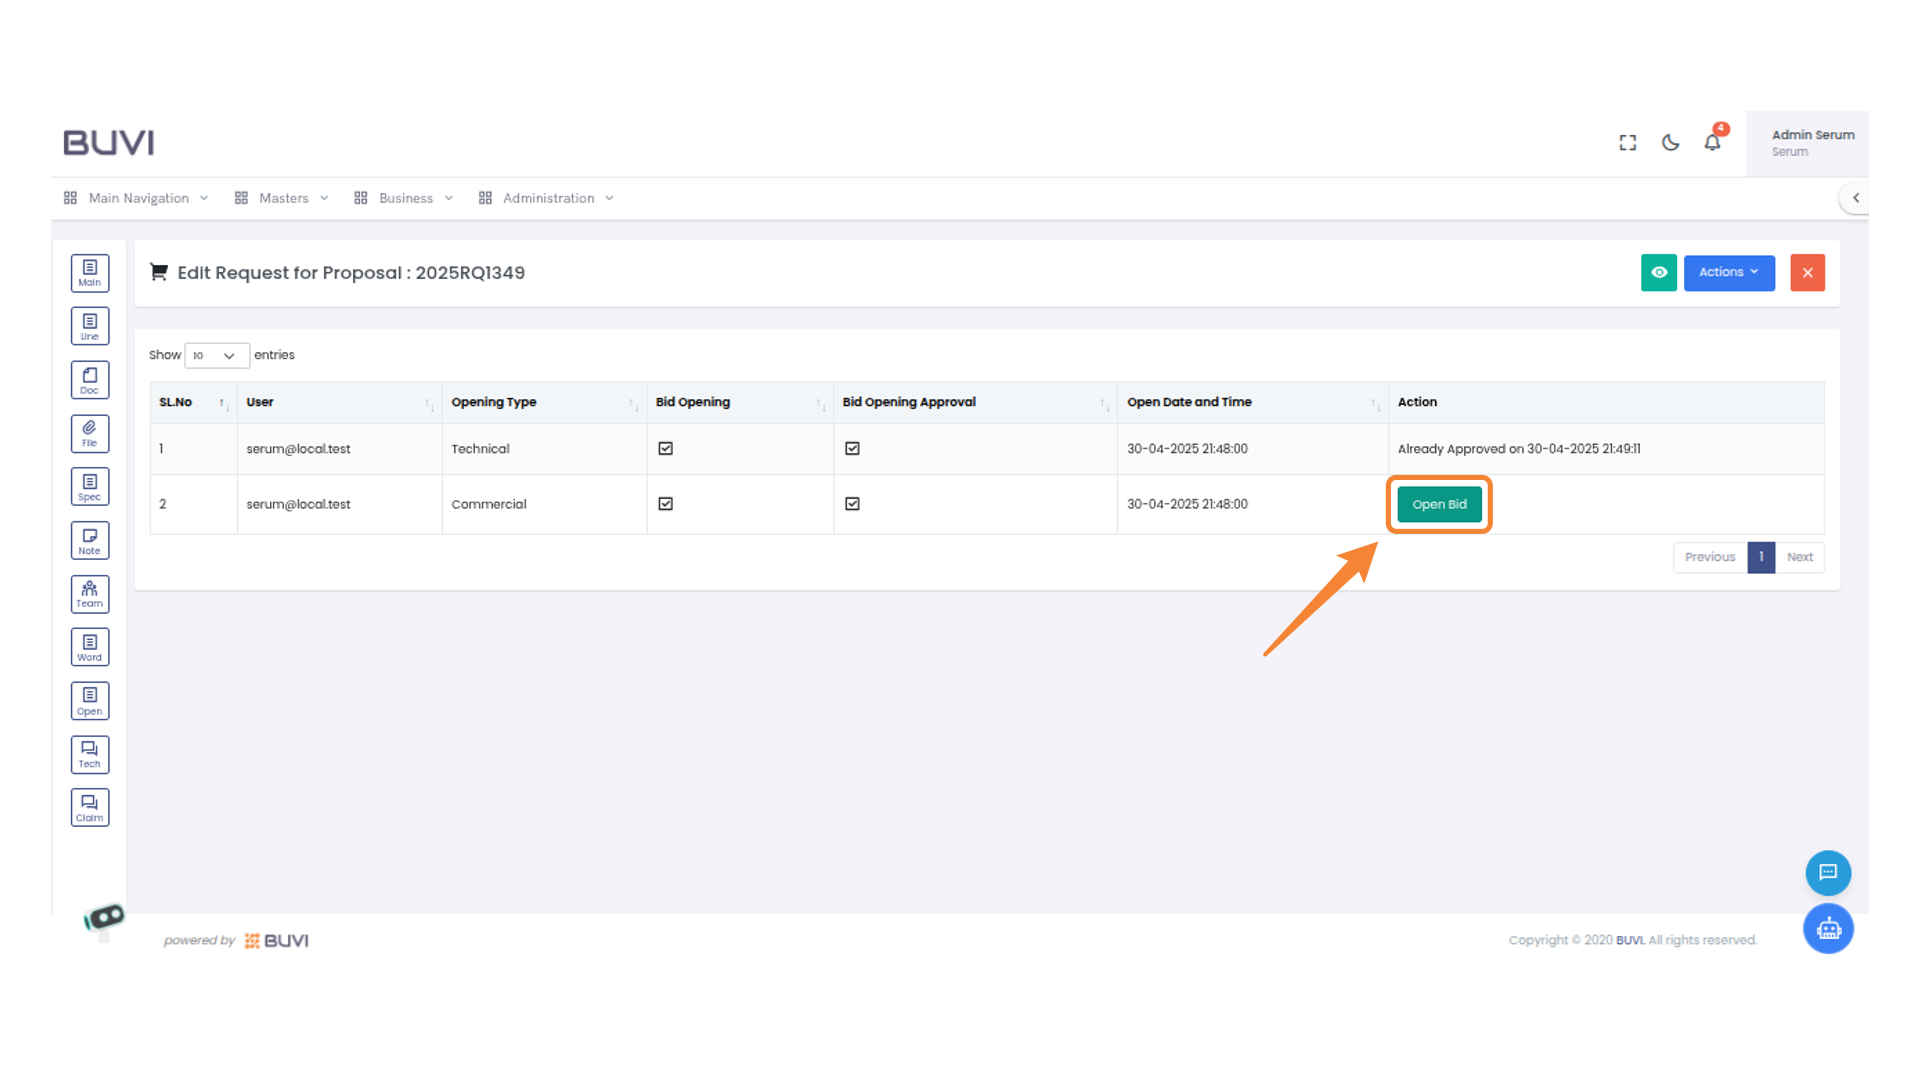The width and height of the screenshot is (1920, 1080).
Task: Enter fullscreen mode icon
Action: 1628,143
